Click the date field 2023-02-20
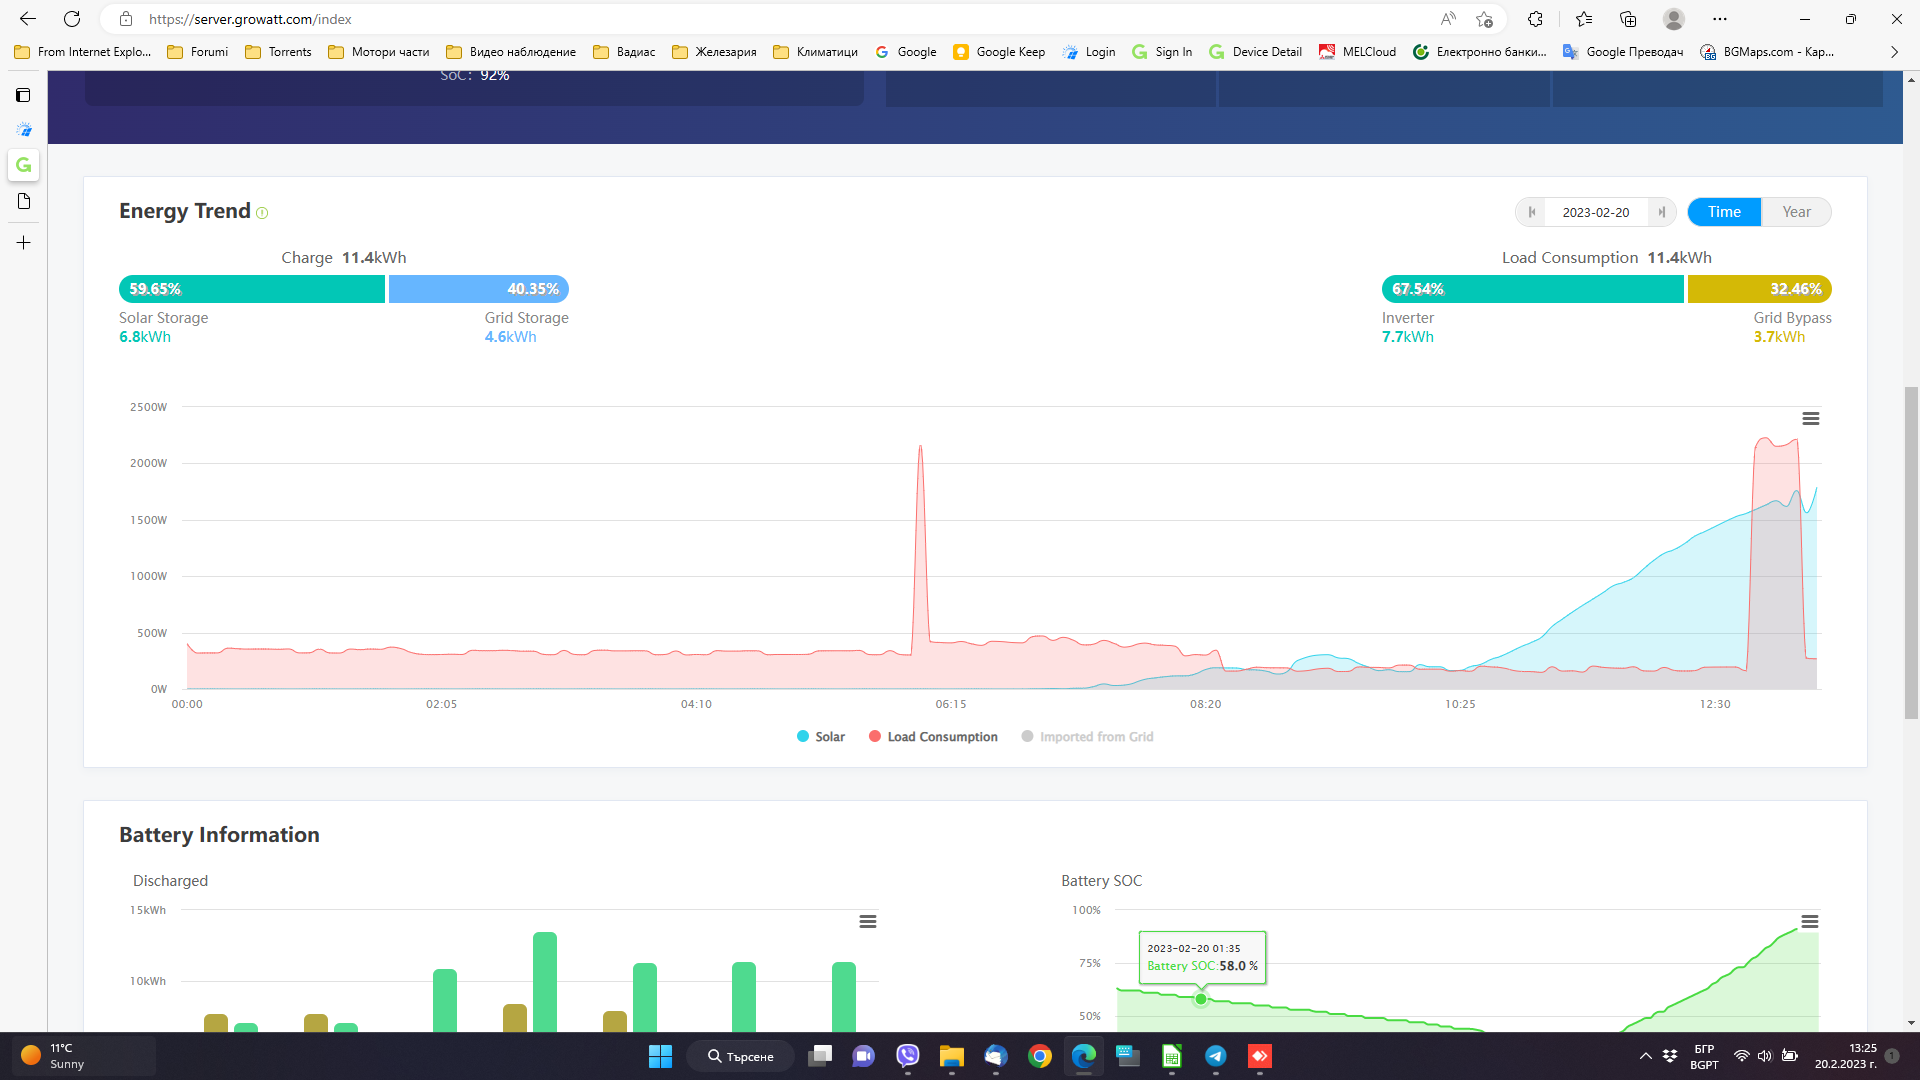This screenshot has height=1080, width=1920. point(1595,212)
